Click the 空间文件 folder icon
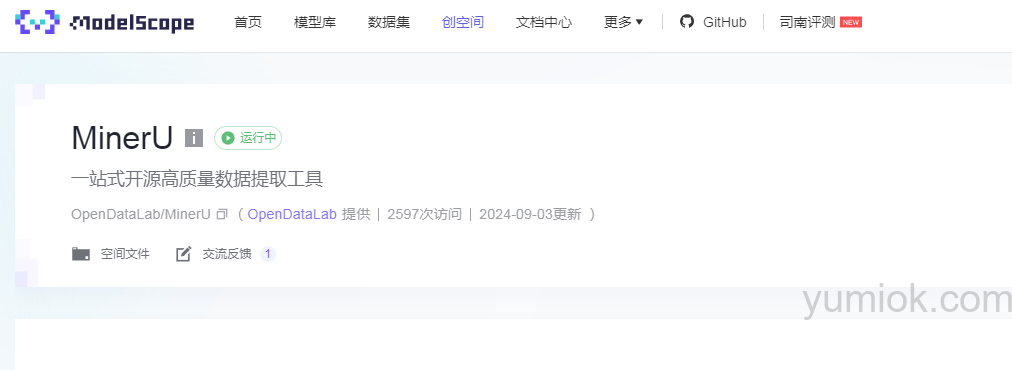The image size is (1012, 370). 81,254
